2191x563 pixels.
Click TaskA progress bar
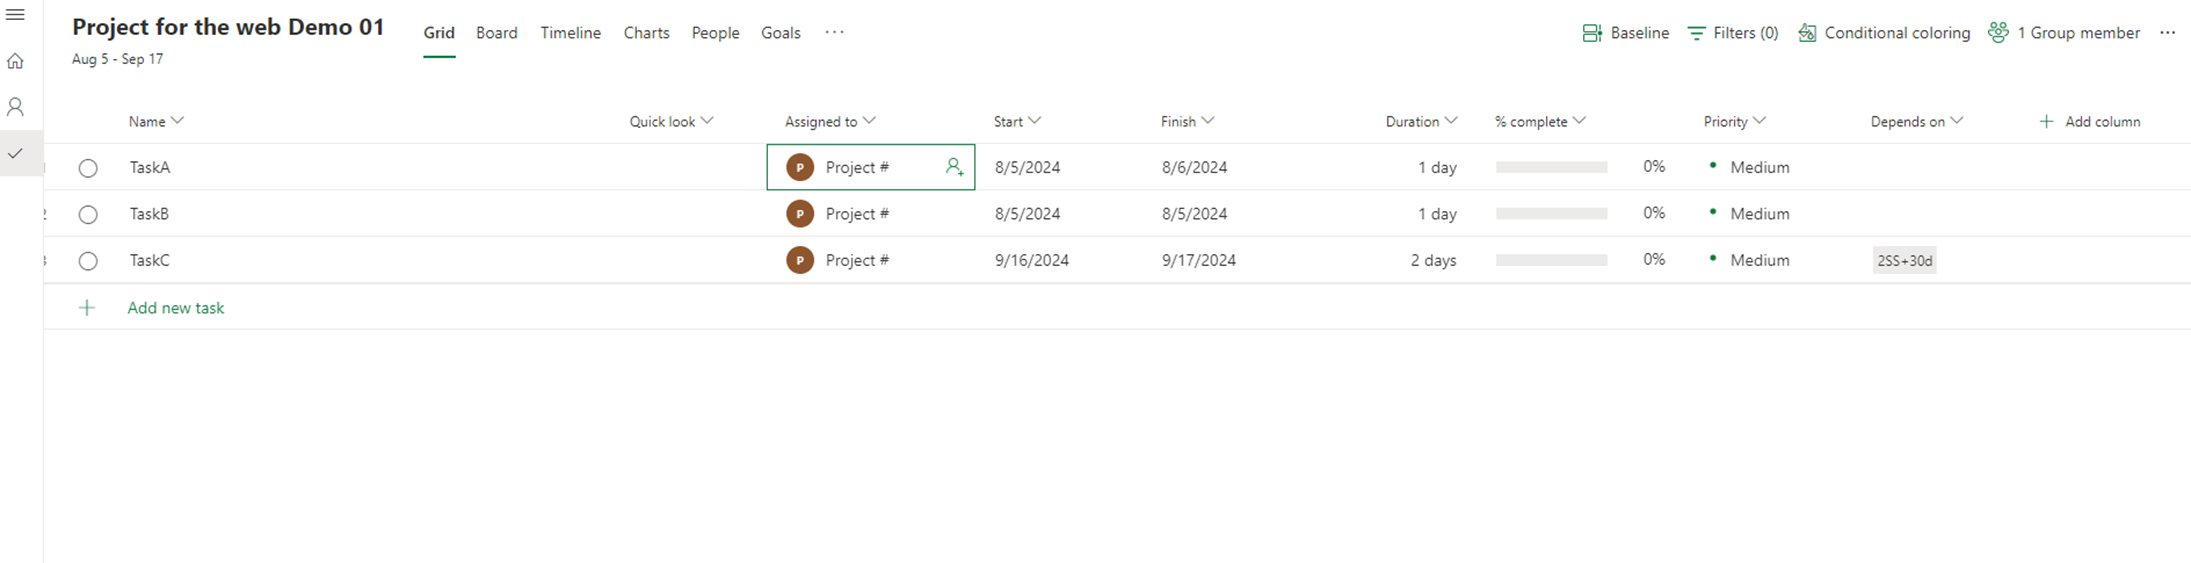[x=1551, y=167]
